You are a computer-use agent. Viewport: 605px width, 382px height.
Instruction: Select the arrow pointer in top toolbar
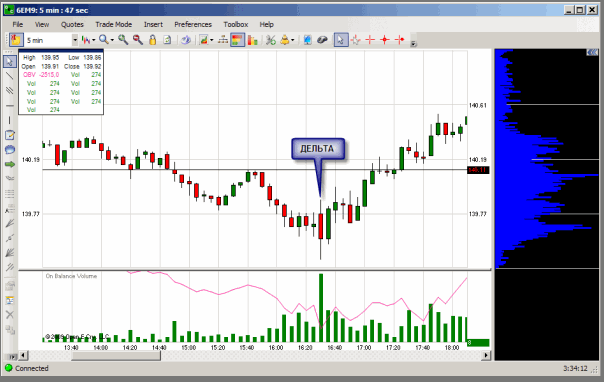340,40
